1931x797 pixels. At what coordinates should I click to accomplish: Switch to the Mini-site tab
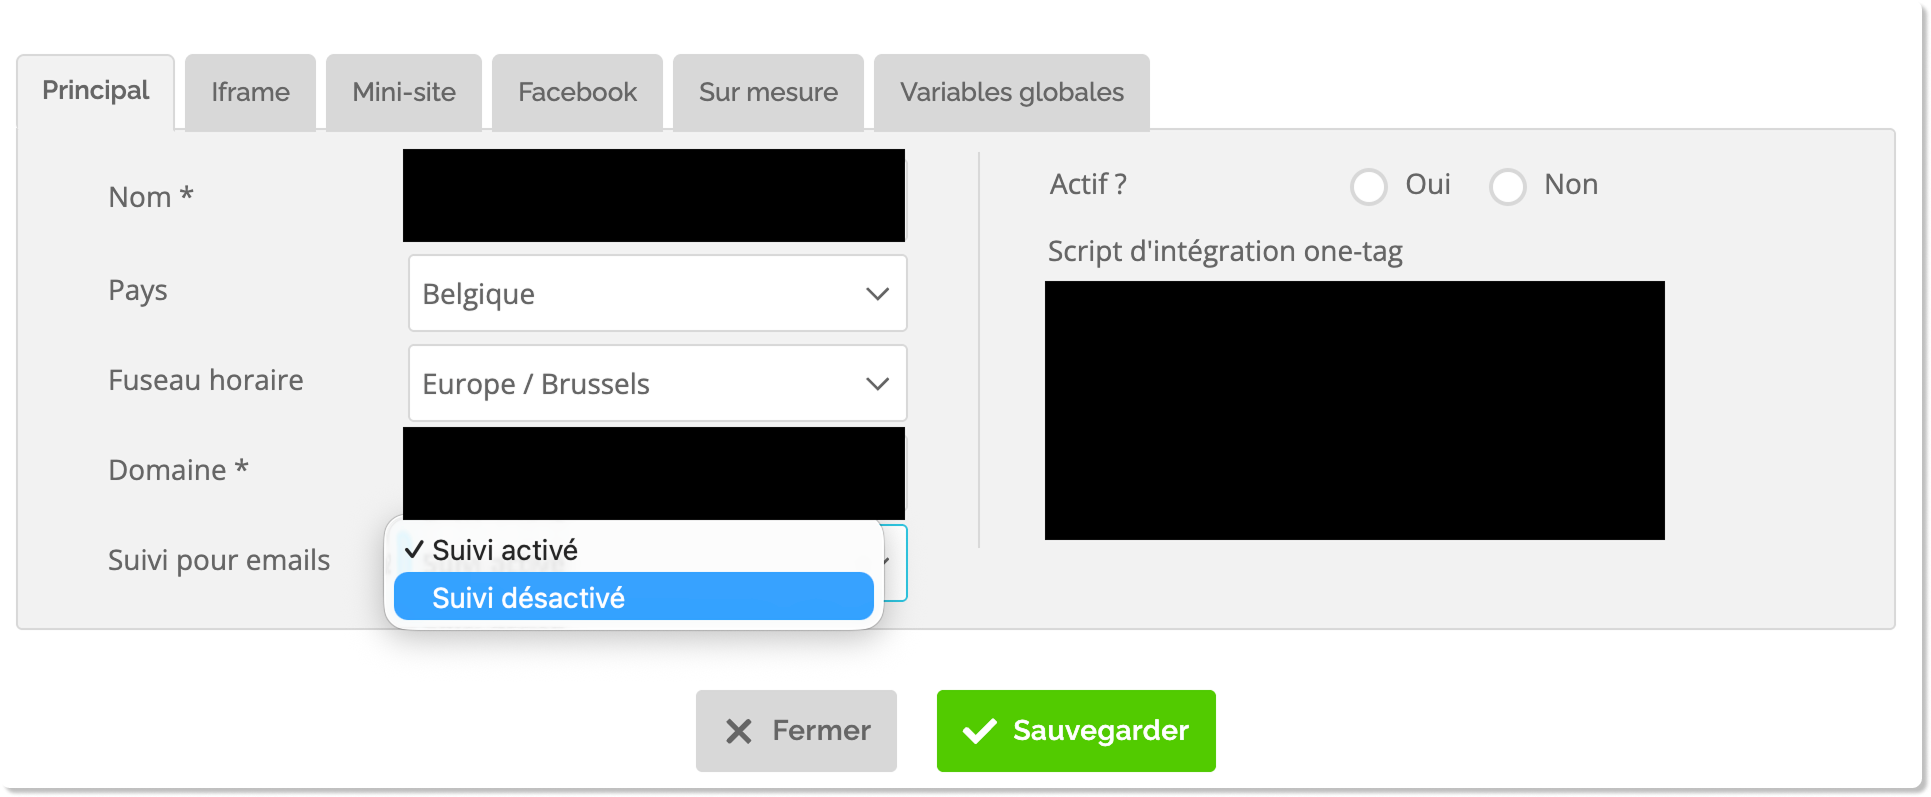pos(404,92)
